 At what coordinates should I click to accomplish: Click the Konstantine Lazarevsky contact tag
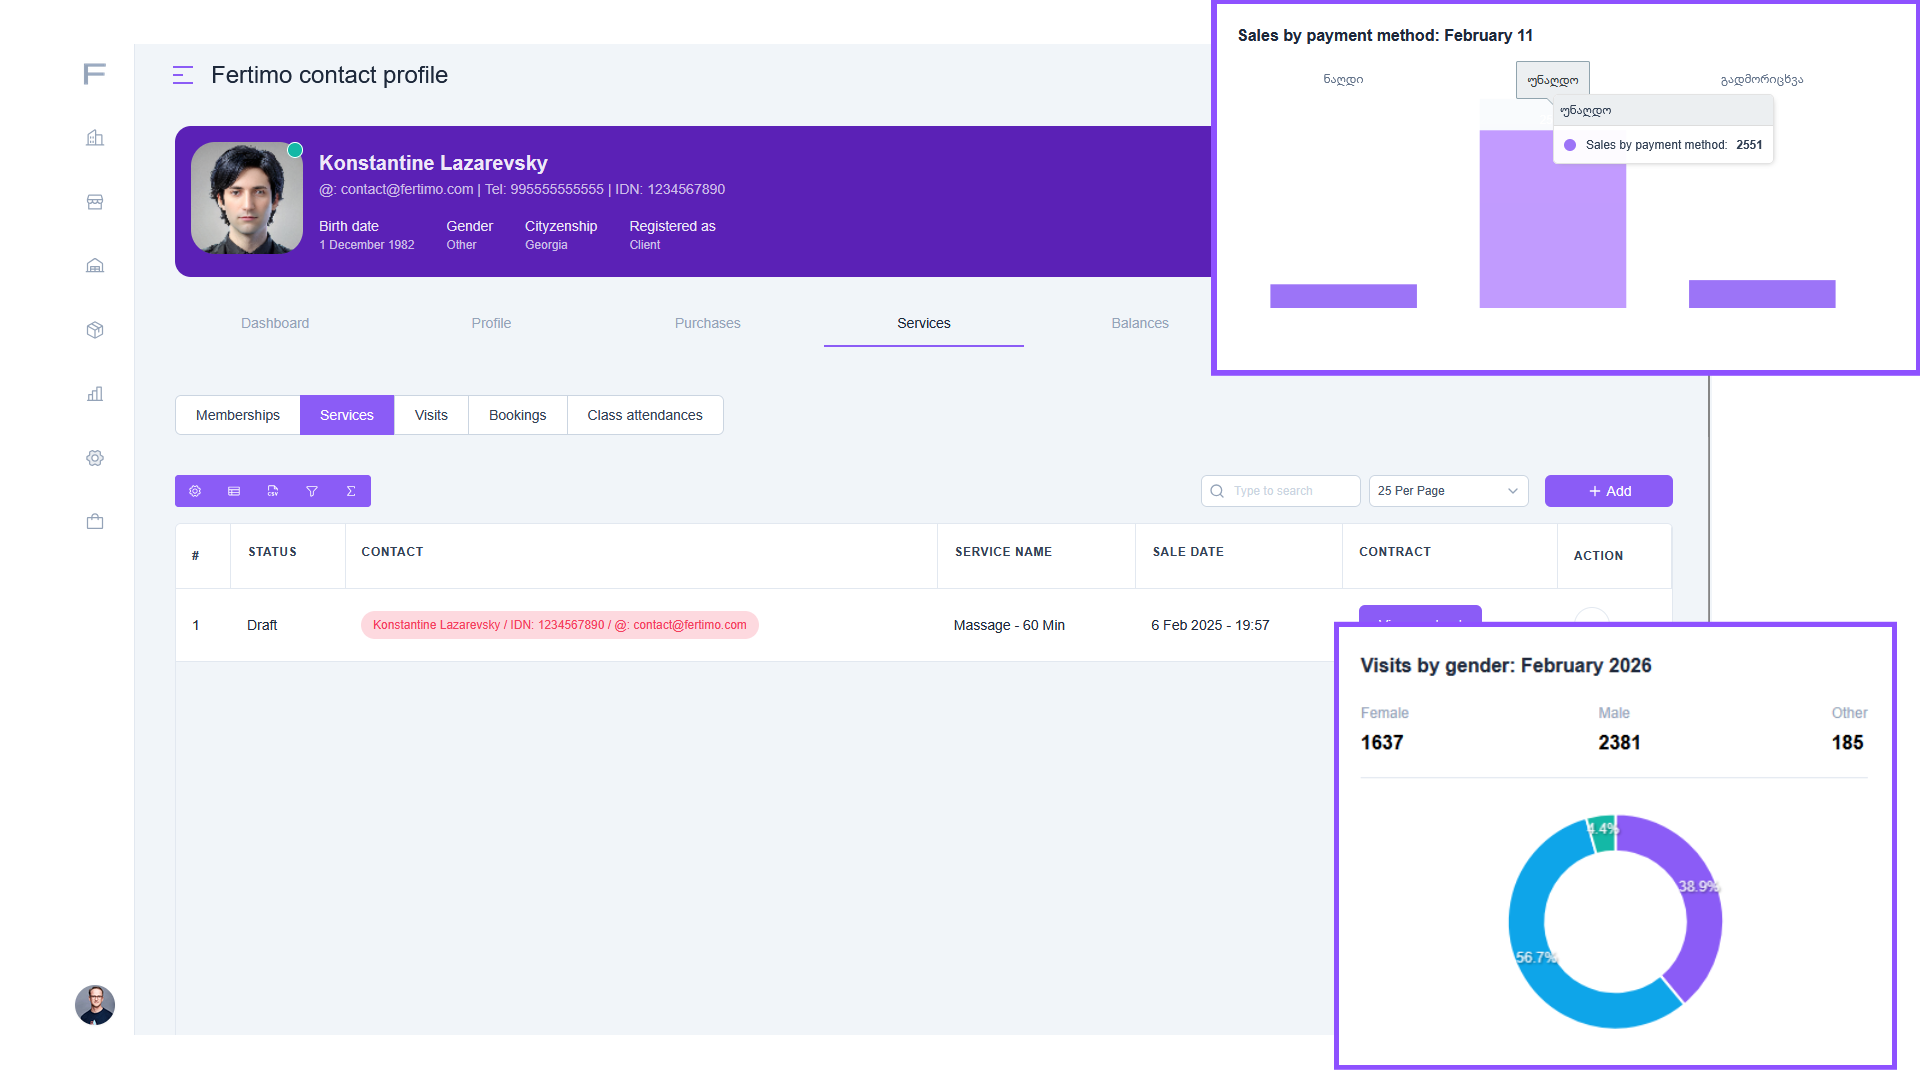tap(559, 625)
